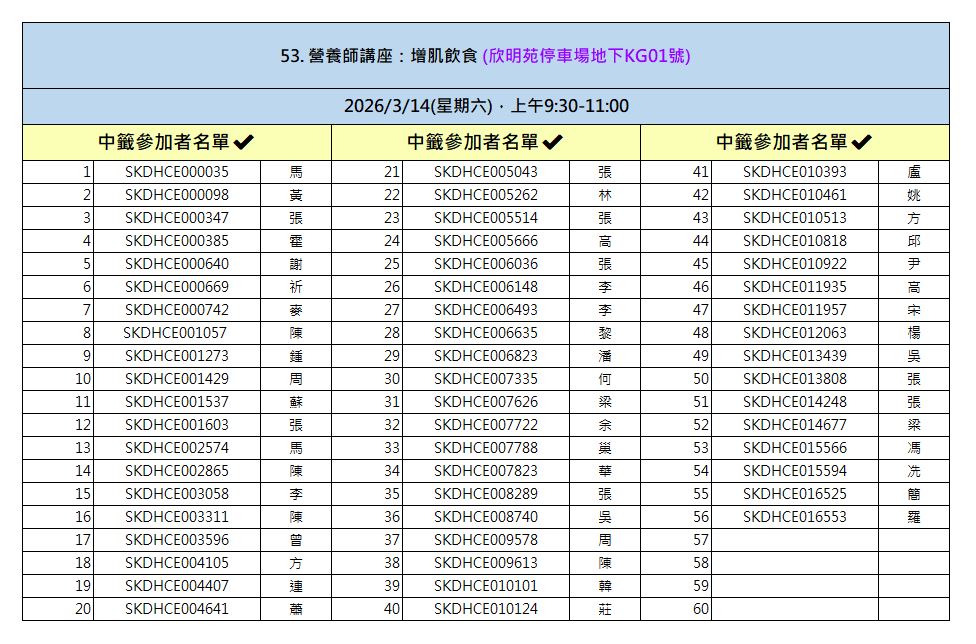Image resolution: width=976 pixels, height=644 pixels.
Task: Click participant ID SKDHCE001057
Action: click(176, 333)
